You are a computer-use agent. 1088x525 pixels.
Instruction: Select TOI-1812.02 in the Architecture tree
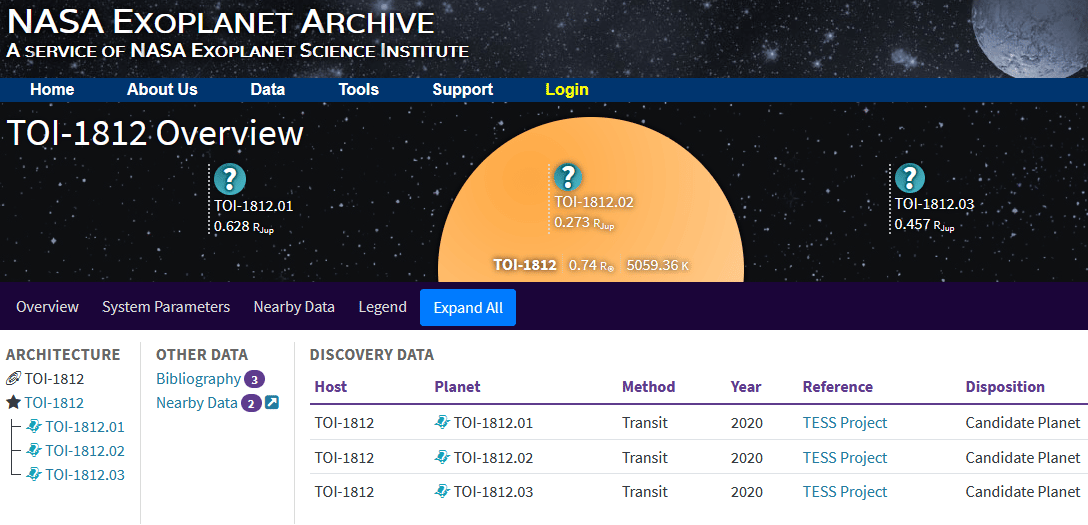click(85, 451)
